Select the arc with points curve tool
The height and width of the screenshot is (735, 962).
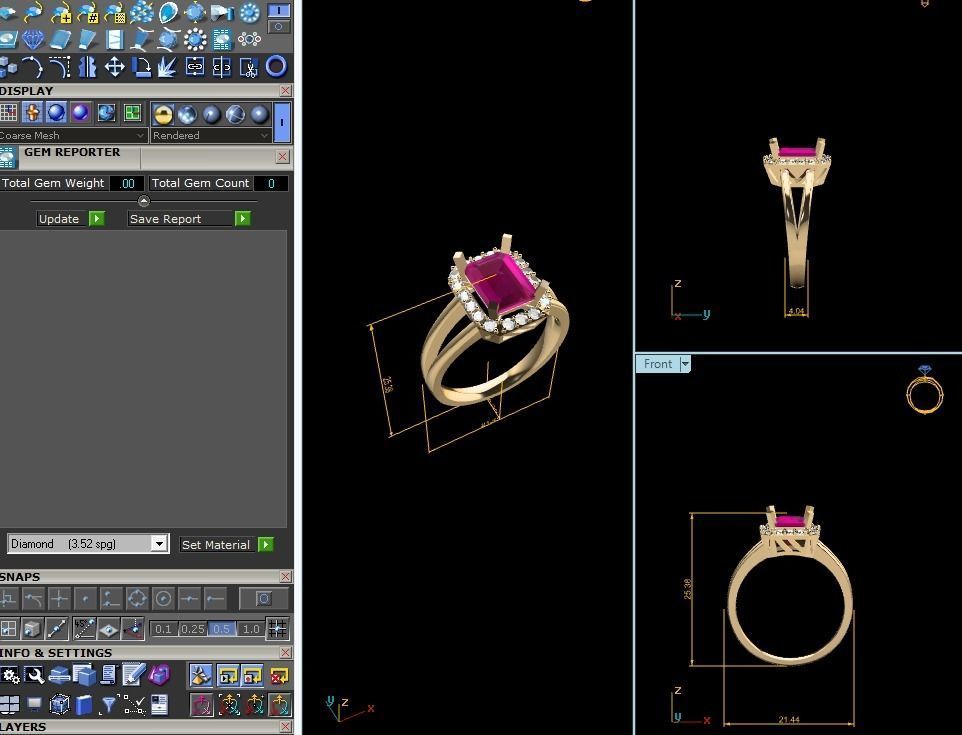[x=33, y=67]
